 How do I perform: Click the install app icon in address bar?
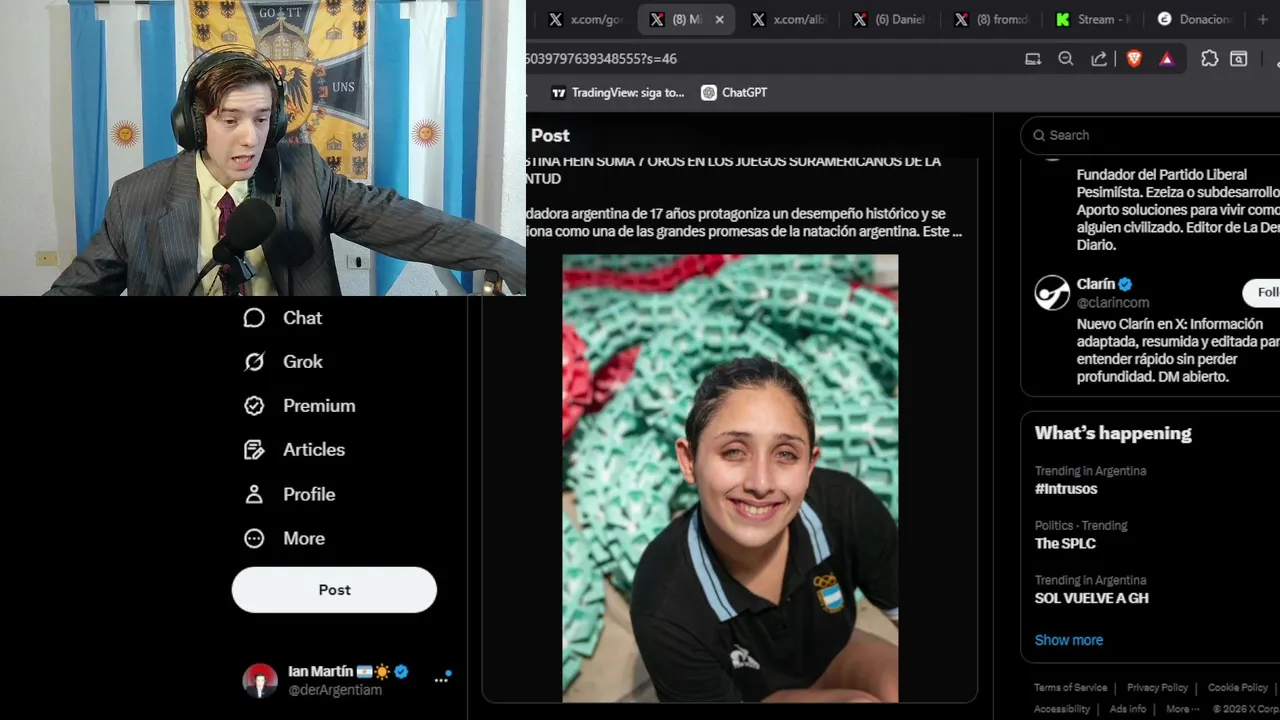pos(1033,59)
